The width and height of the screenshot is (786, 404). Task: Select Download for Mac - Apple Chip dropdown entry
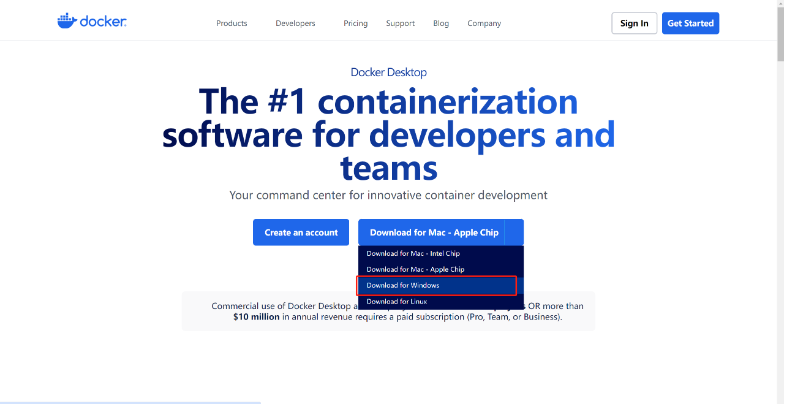coord(441,269)
